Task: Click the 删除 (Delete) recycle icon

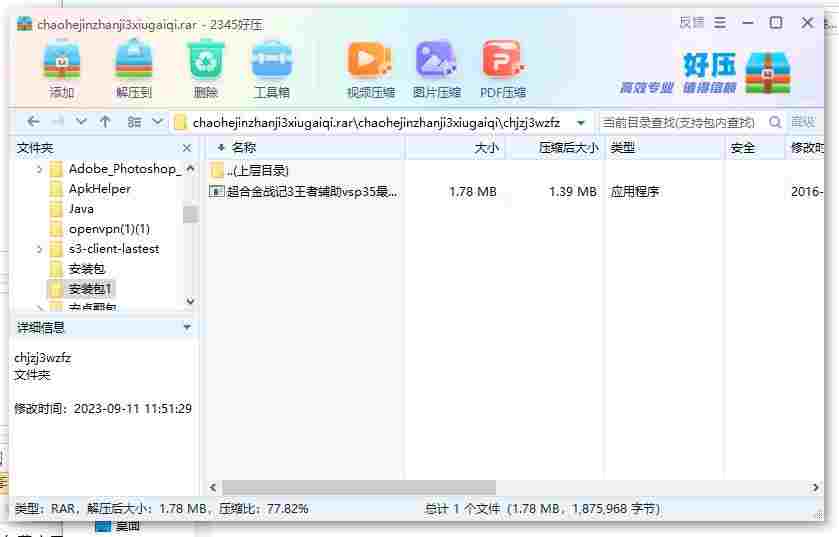Action: click(x=205, y=70)
